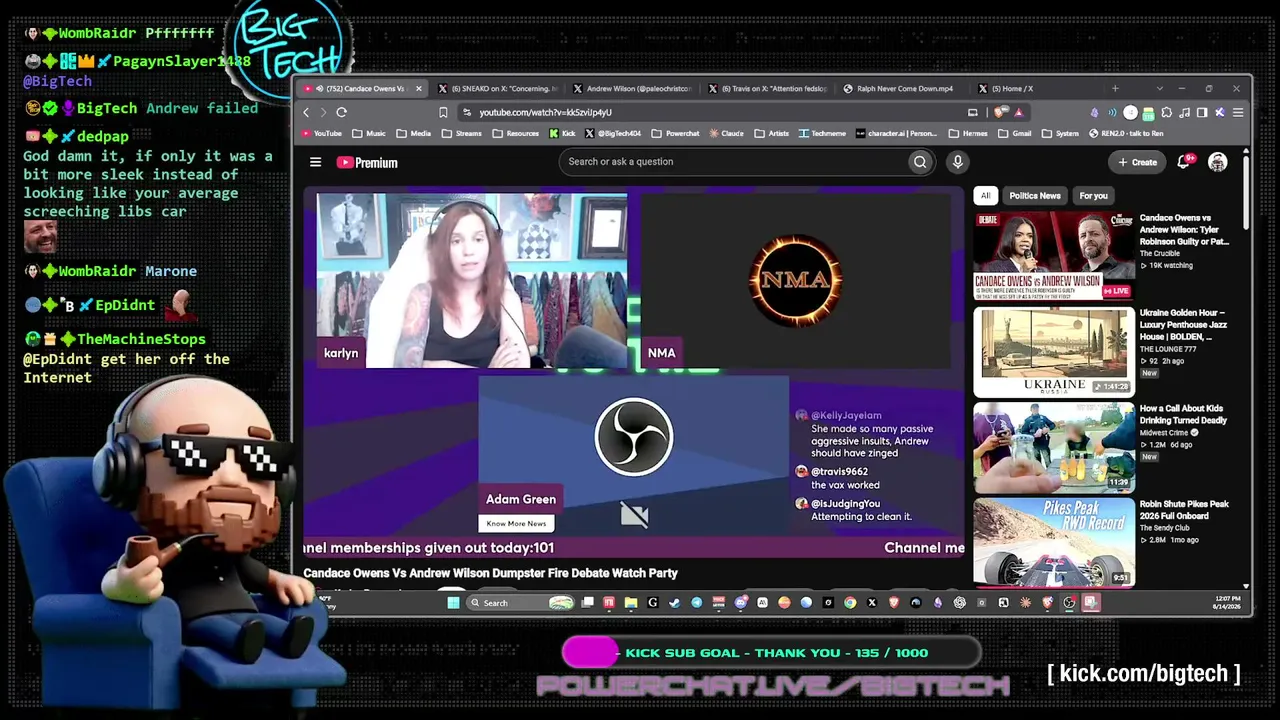Screen dimensions: 1280x720
Task: Open the browser main menu
Action: [1238, 113]
